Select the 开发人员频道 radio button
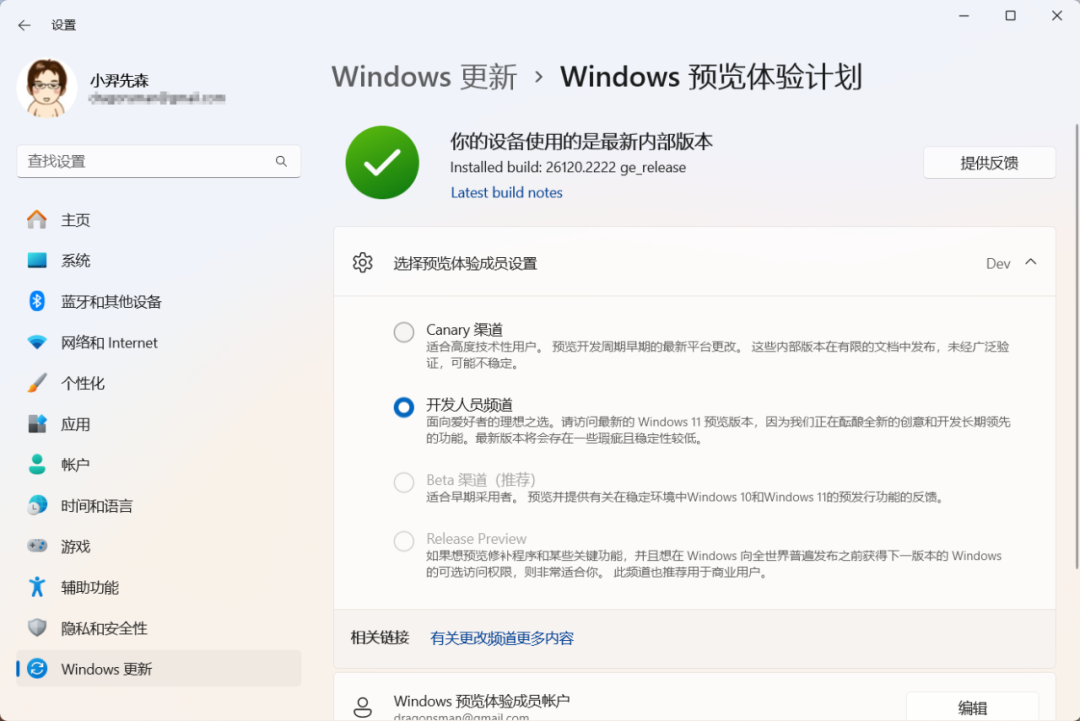Image resolution: width=1080 pixels, height=721 pixels. pos(404,407)
